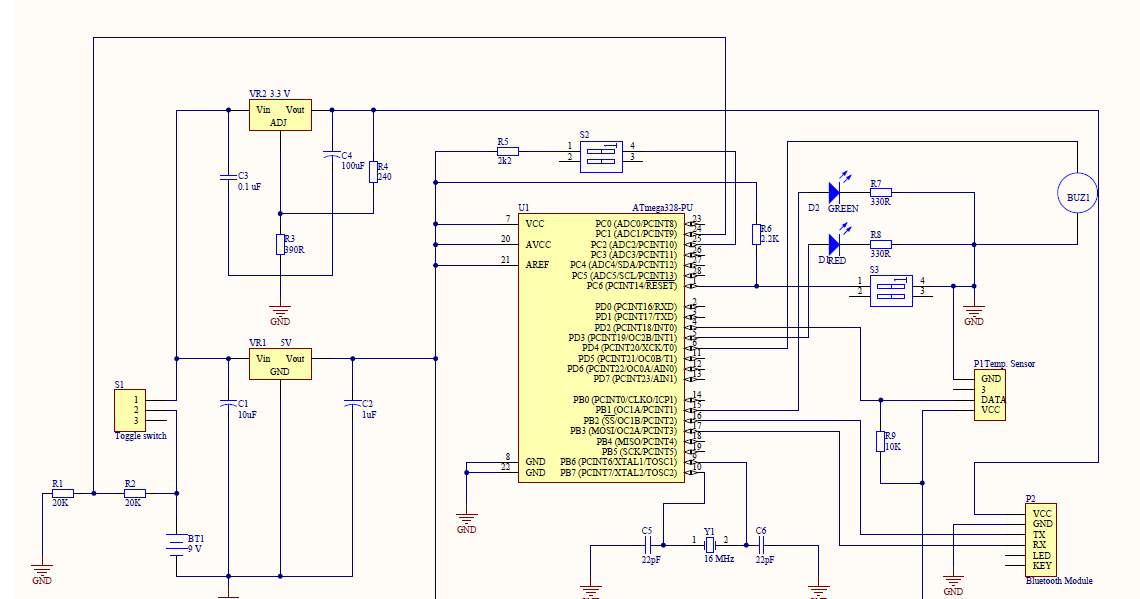Select the R9 10K resistor symbol
Image resolution: width=1140 pixels, height=599 pixels.
[x=880, y=441]
